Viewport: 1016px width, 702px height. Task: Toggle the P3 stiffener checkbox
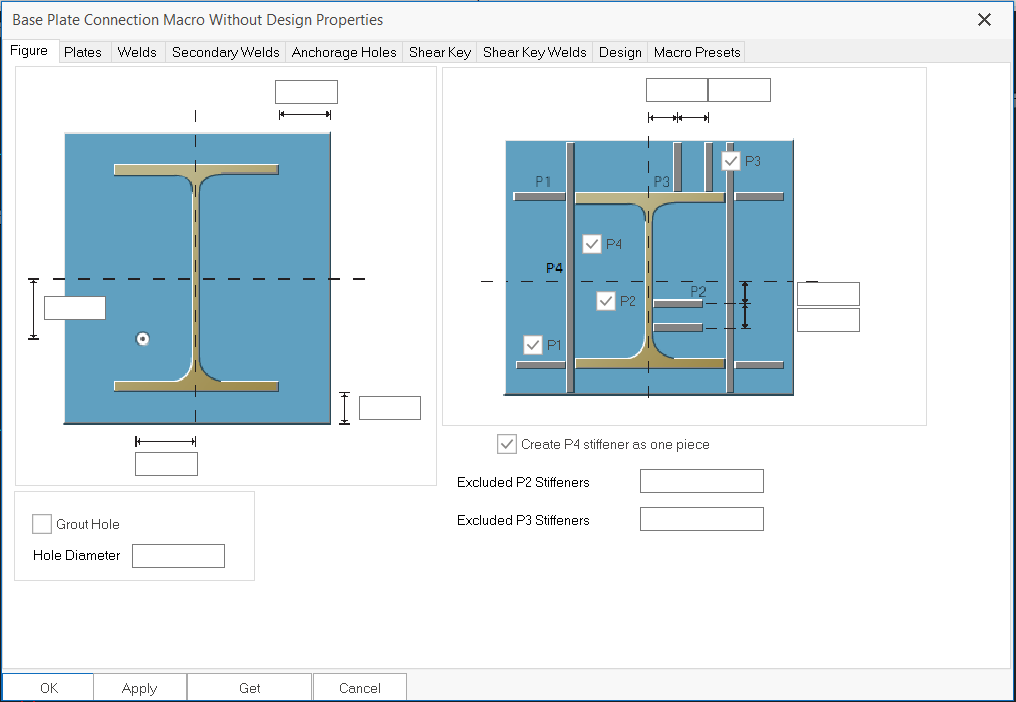[731, 160]
